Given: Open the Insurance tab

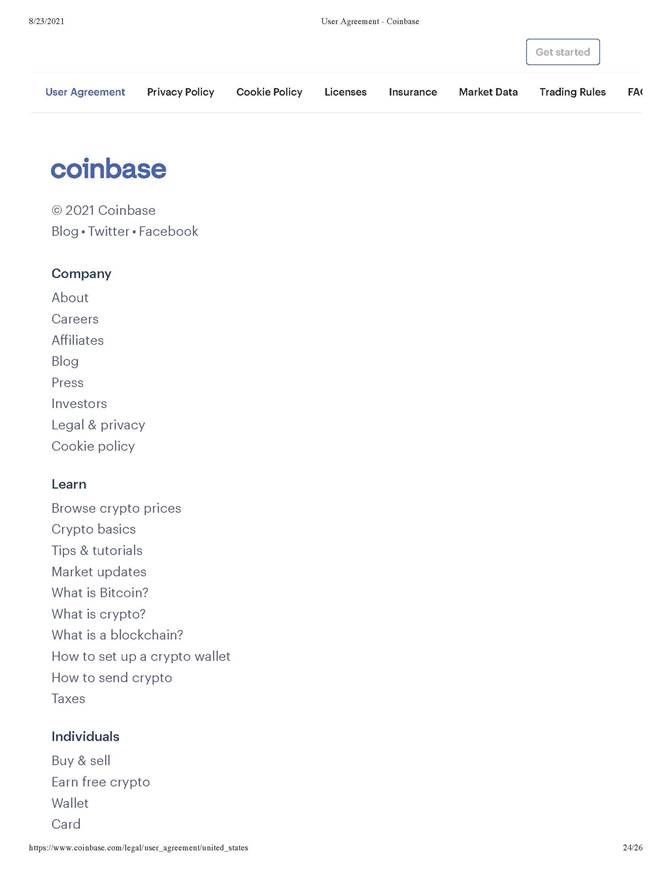Looking at the screenshot, I should coord(412,92).
